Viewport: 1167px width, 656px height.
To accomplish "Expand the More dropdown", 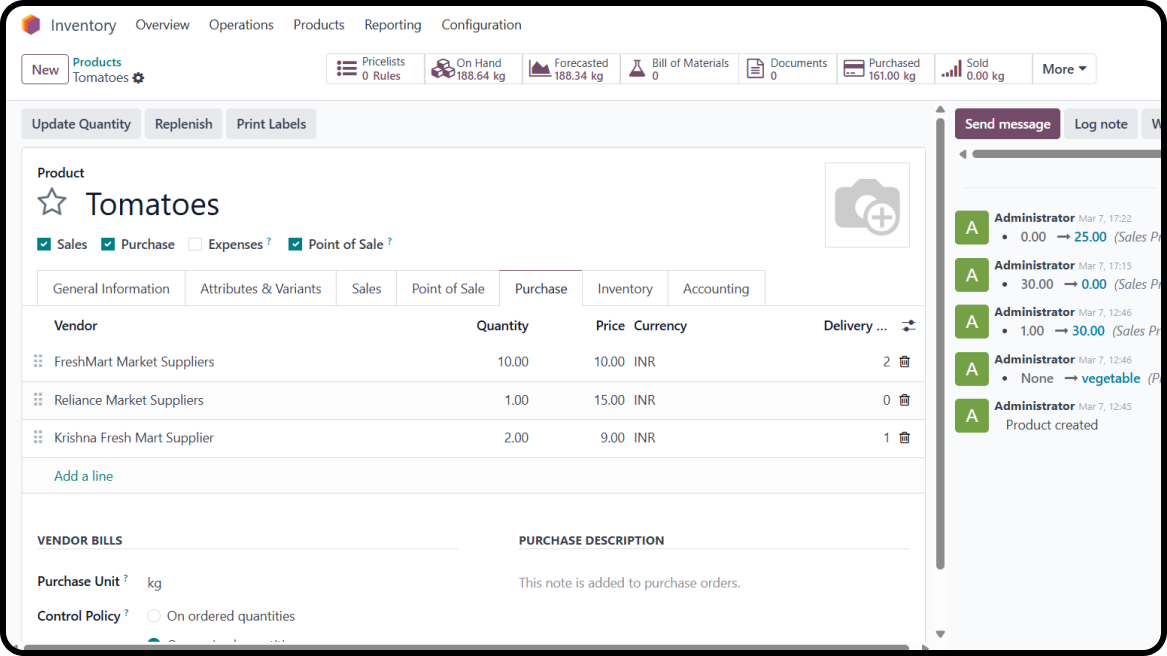I will point(1064,69).
